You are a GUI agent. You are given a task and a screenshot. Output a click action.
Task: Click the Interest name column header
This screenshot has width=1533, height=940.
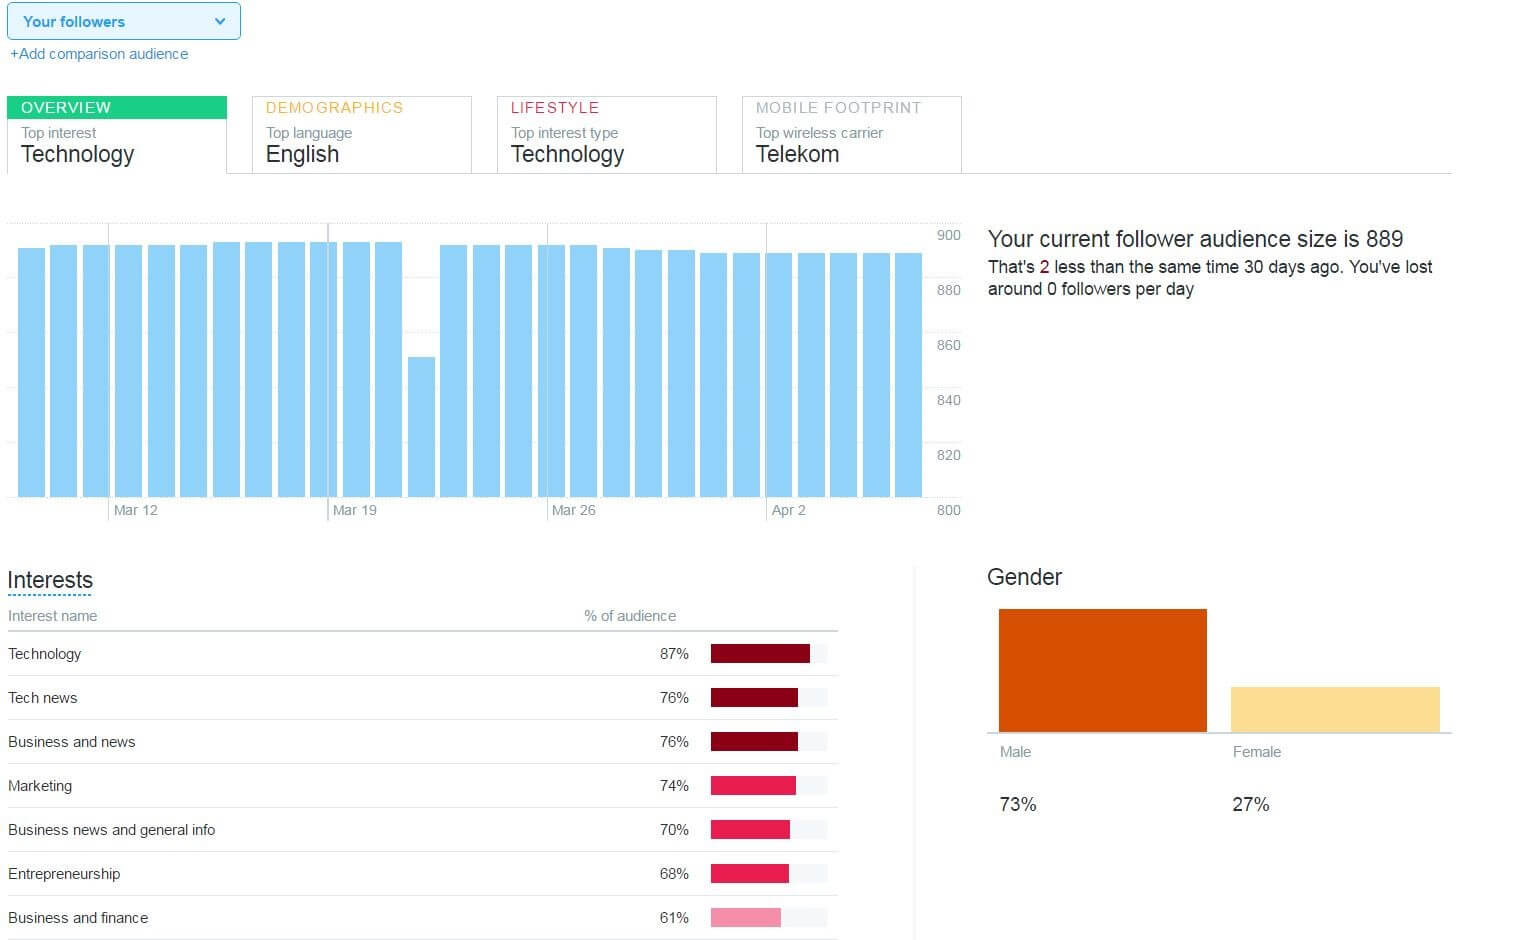pyautogui.click(x=52, y=616)
